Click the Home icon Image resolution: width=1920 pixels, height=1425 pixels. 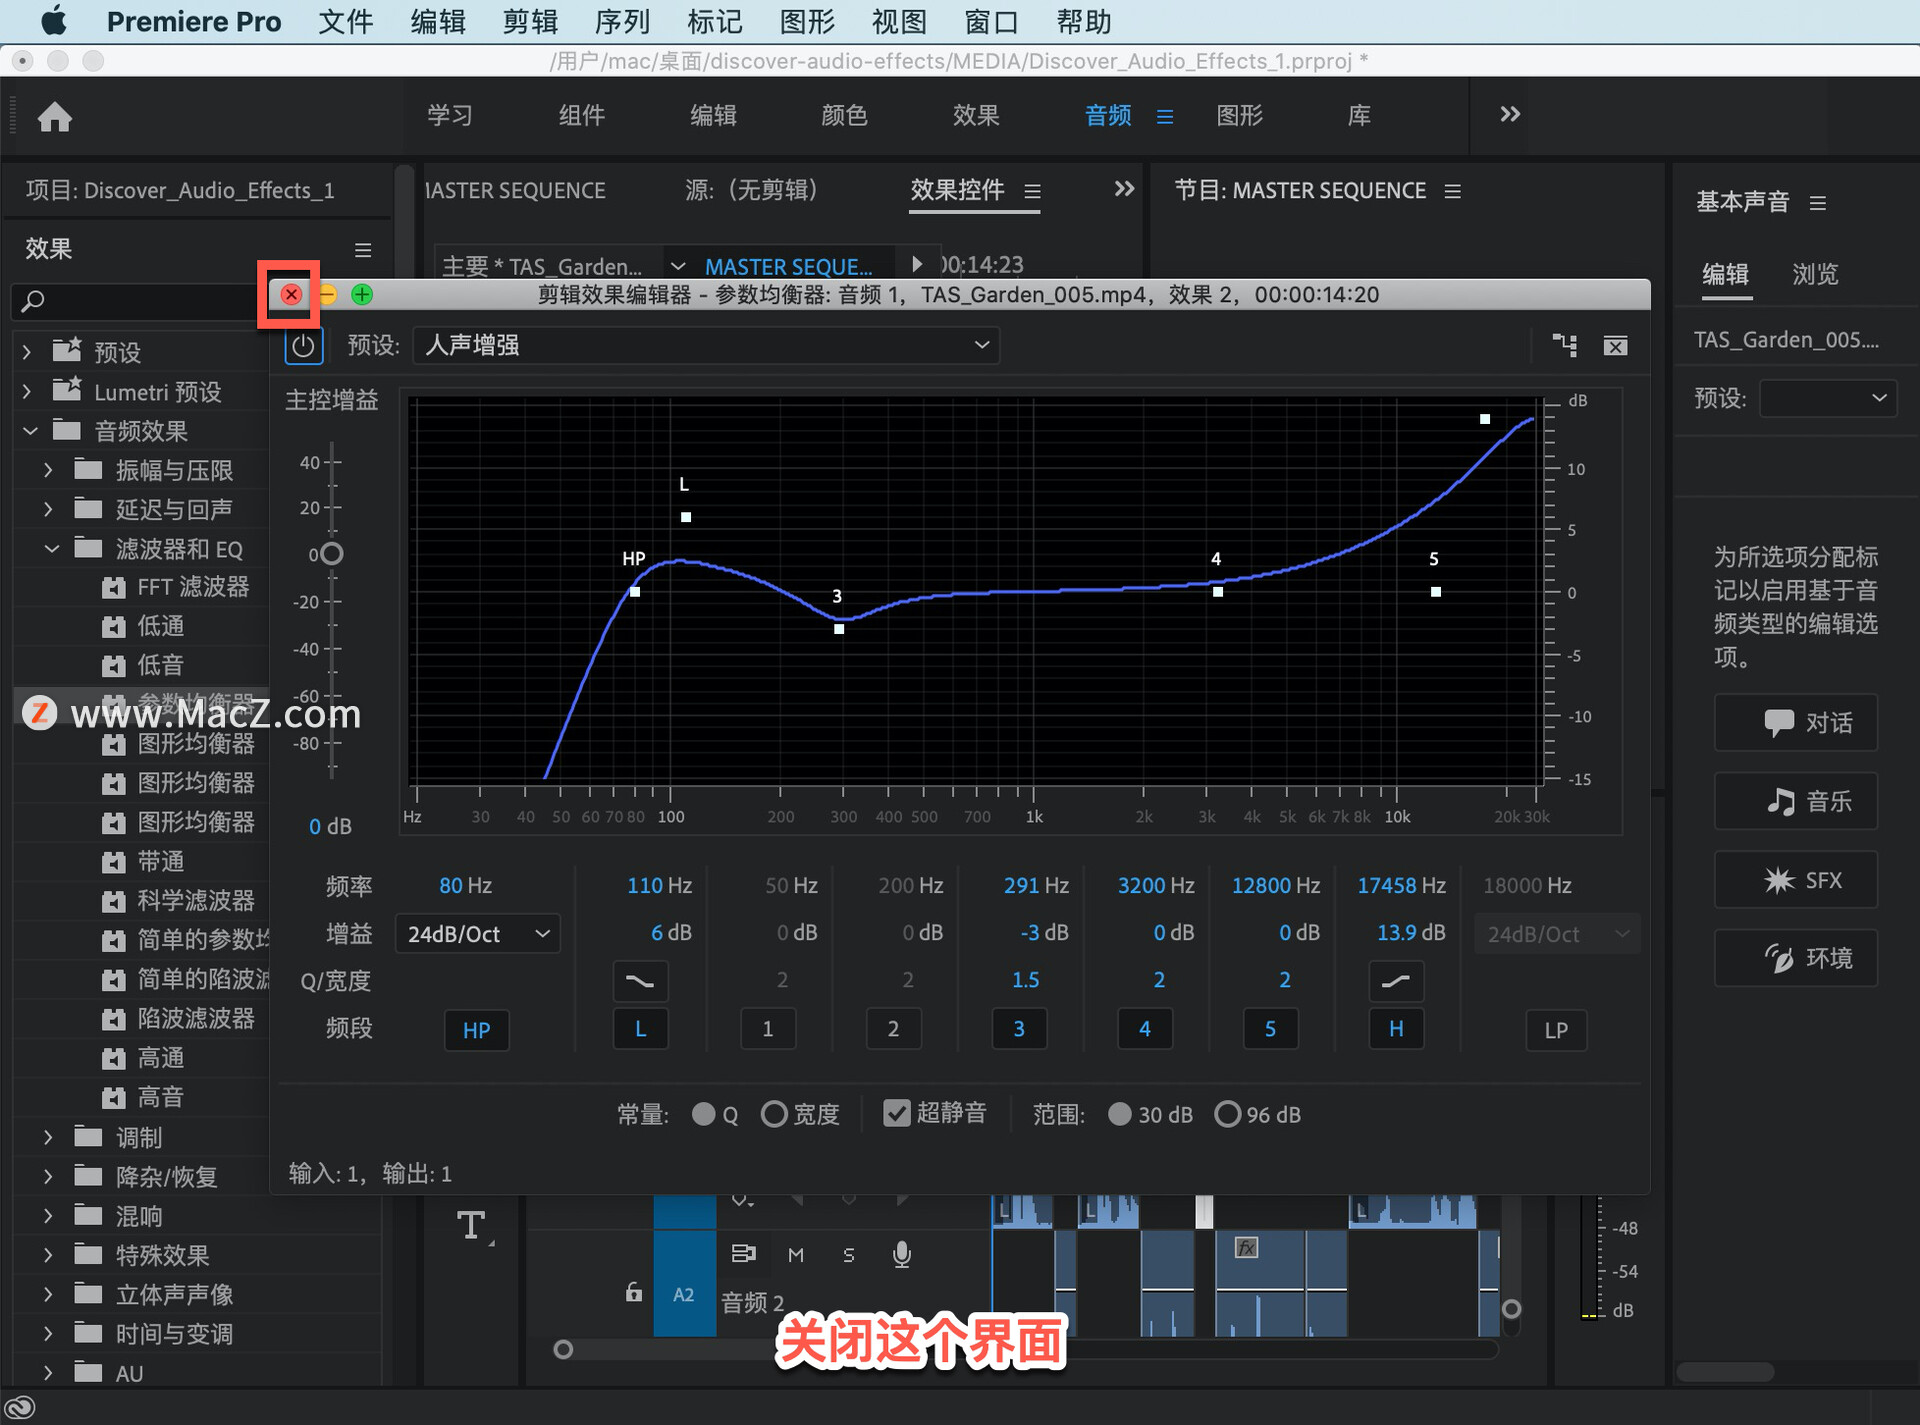(x=55, y=117)
